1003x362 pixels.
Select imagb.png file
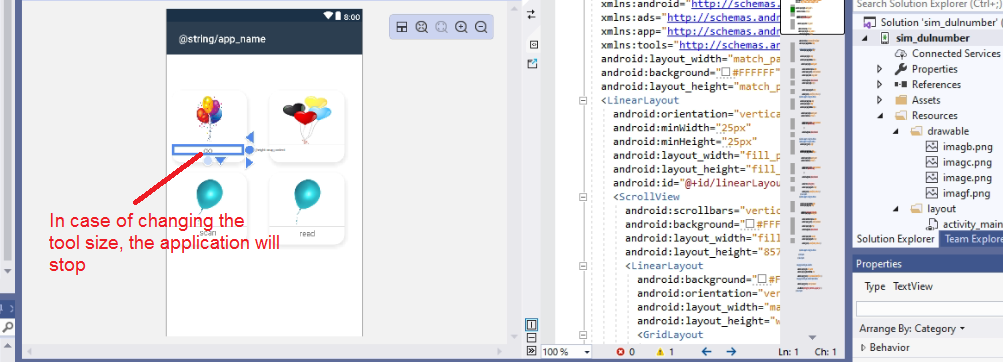[967, 146]
